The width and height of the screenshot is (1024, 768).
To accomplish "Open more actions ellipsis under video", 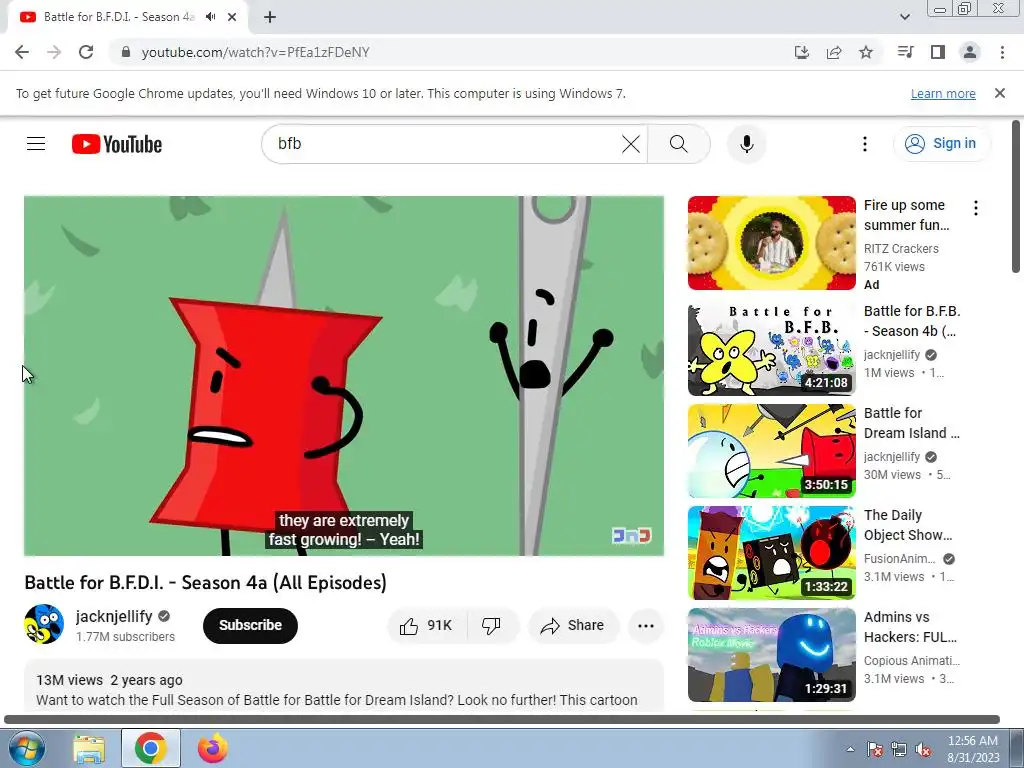I will pyautogui.click(x=646, y=626).
